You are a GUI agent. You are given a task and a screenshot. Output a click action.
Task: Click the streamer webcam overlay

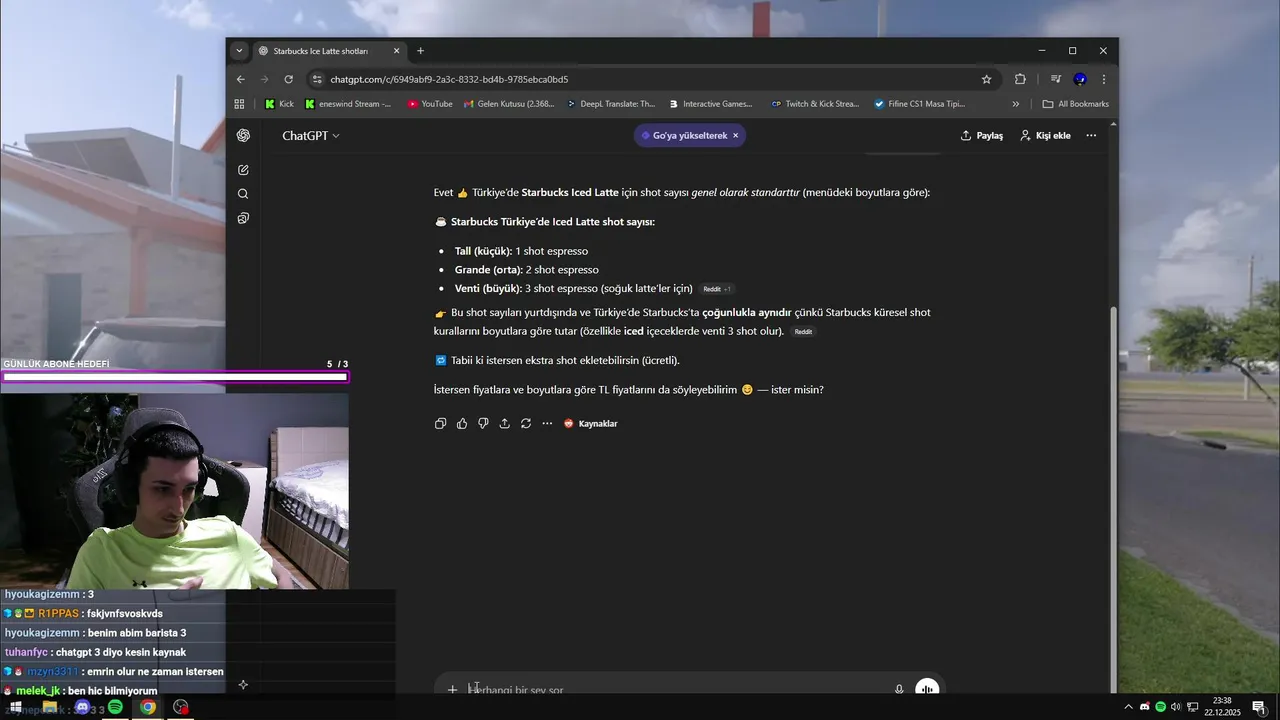click(x=174, y=491)
